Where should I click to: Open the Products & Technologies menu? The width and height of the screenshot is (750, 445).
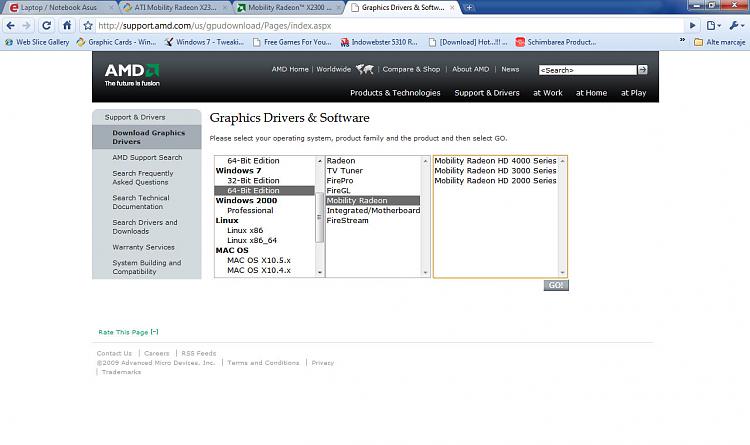pos(395,93)
